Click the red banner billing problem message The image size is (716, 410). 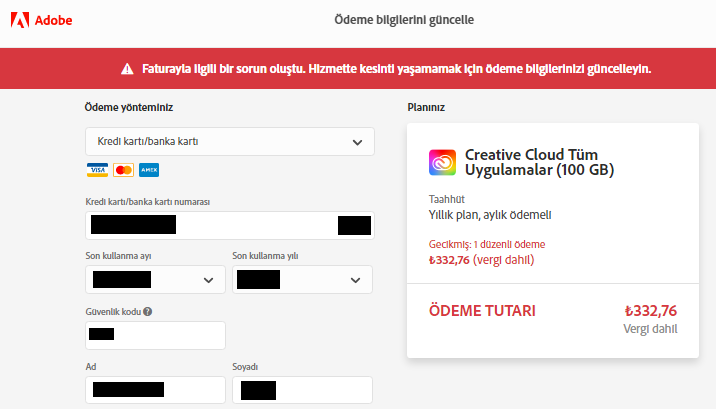tap(396, 69)
